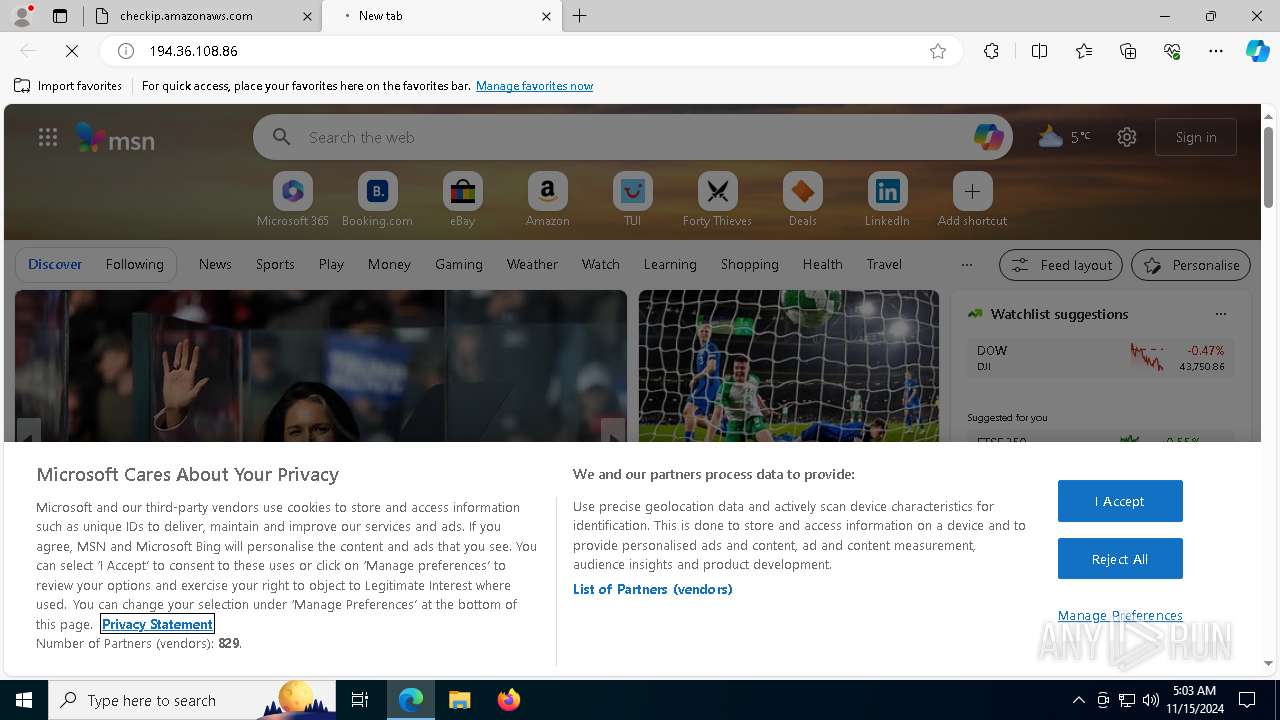This screenshot has height=720, width=1280.
Task: Open the Collections icon
Action: tap(1128, 51)
